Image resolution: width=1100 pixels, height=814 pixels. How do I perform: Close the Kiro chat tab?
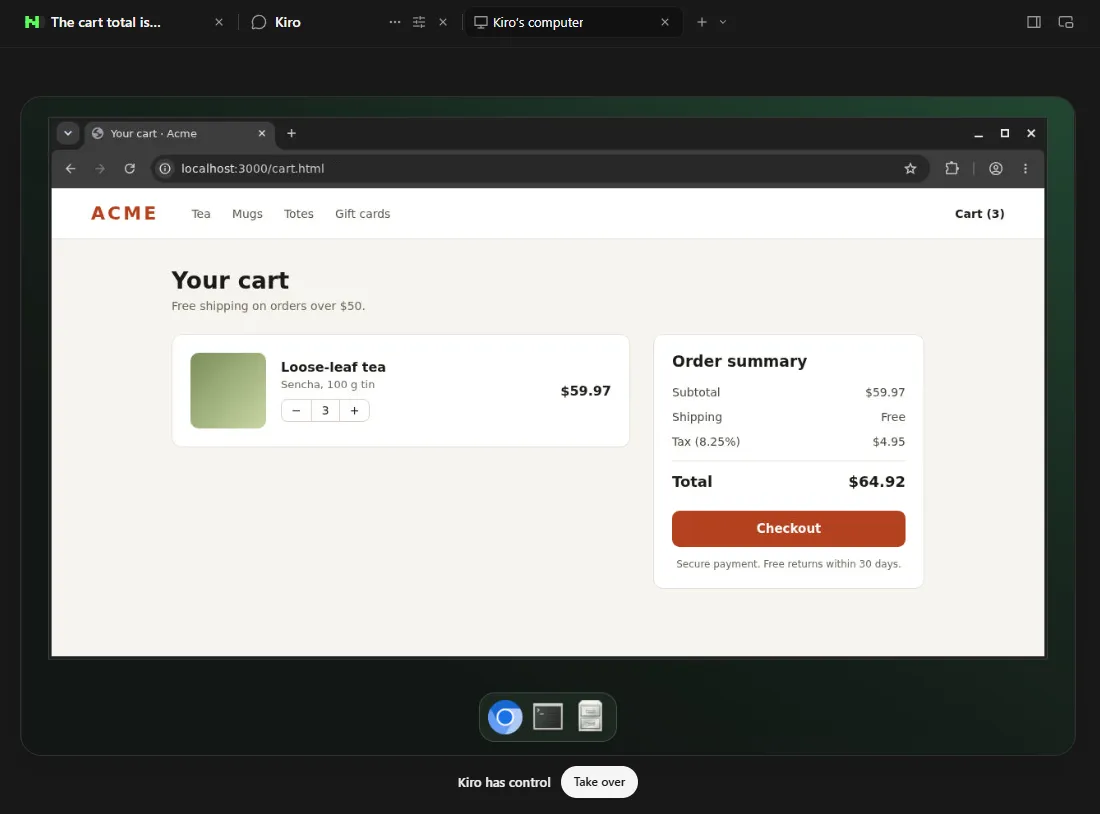443,22
